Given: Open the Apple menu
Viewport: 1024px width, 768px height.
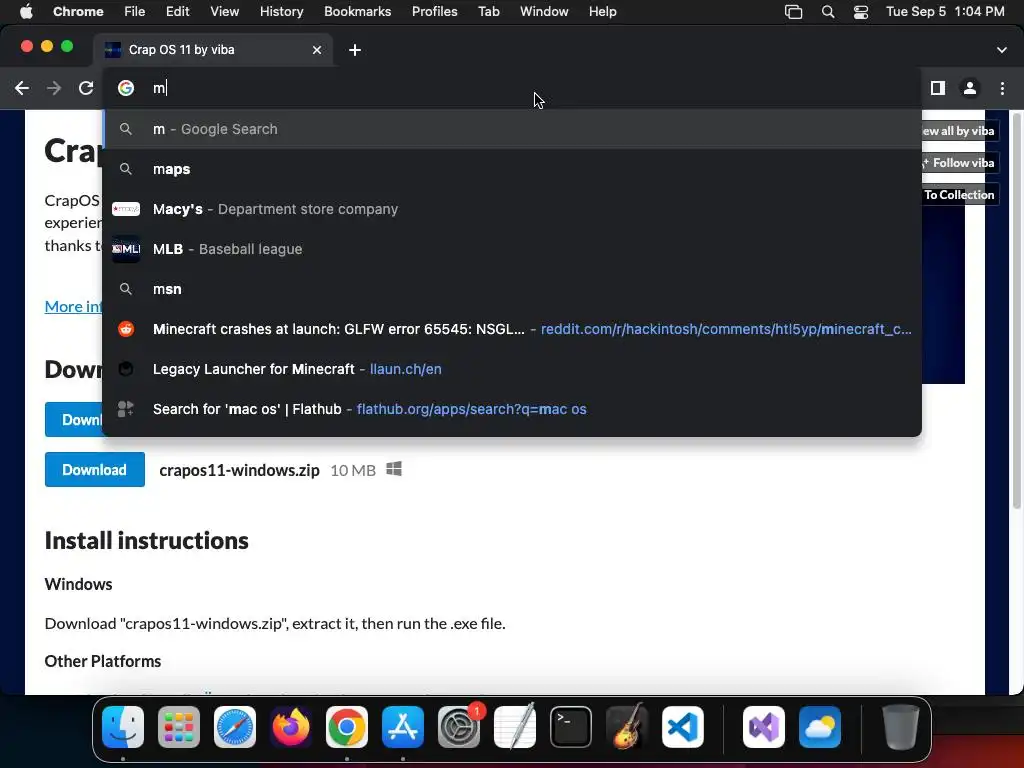Looking at the screenshot, I should [x=26, y=12].
